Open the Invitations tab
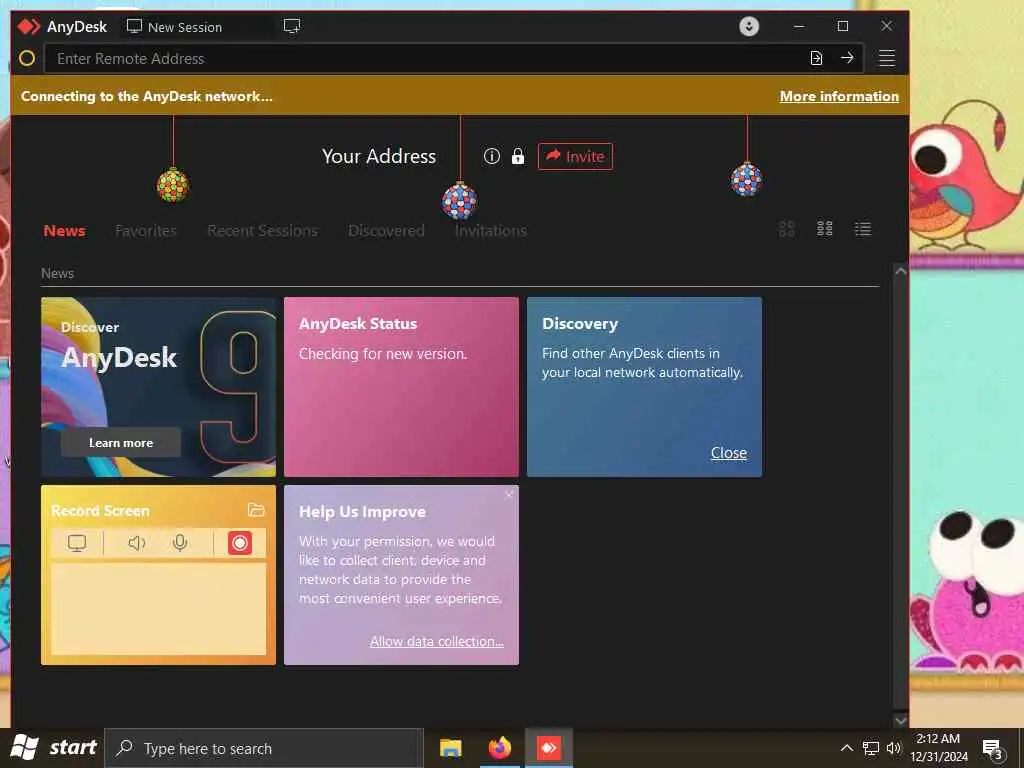 click(490, 231)
